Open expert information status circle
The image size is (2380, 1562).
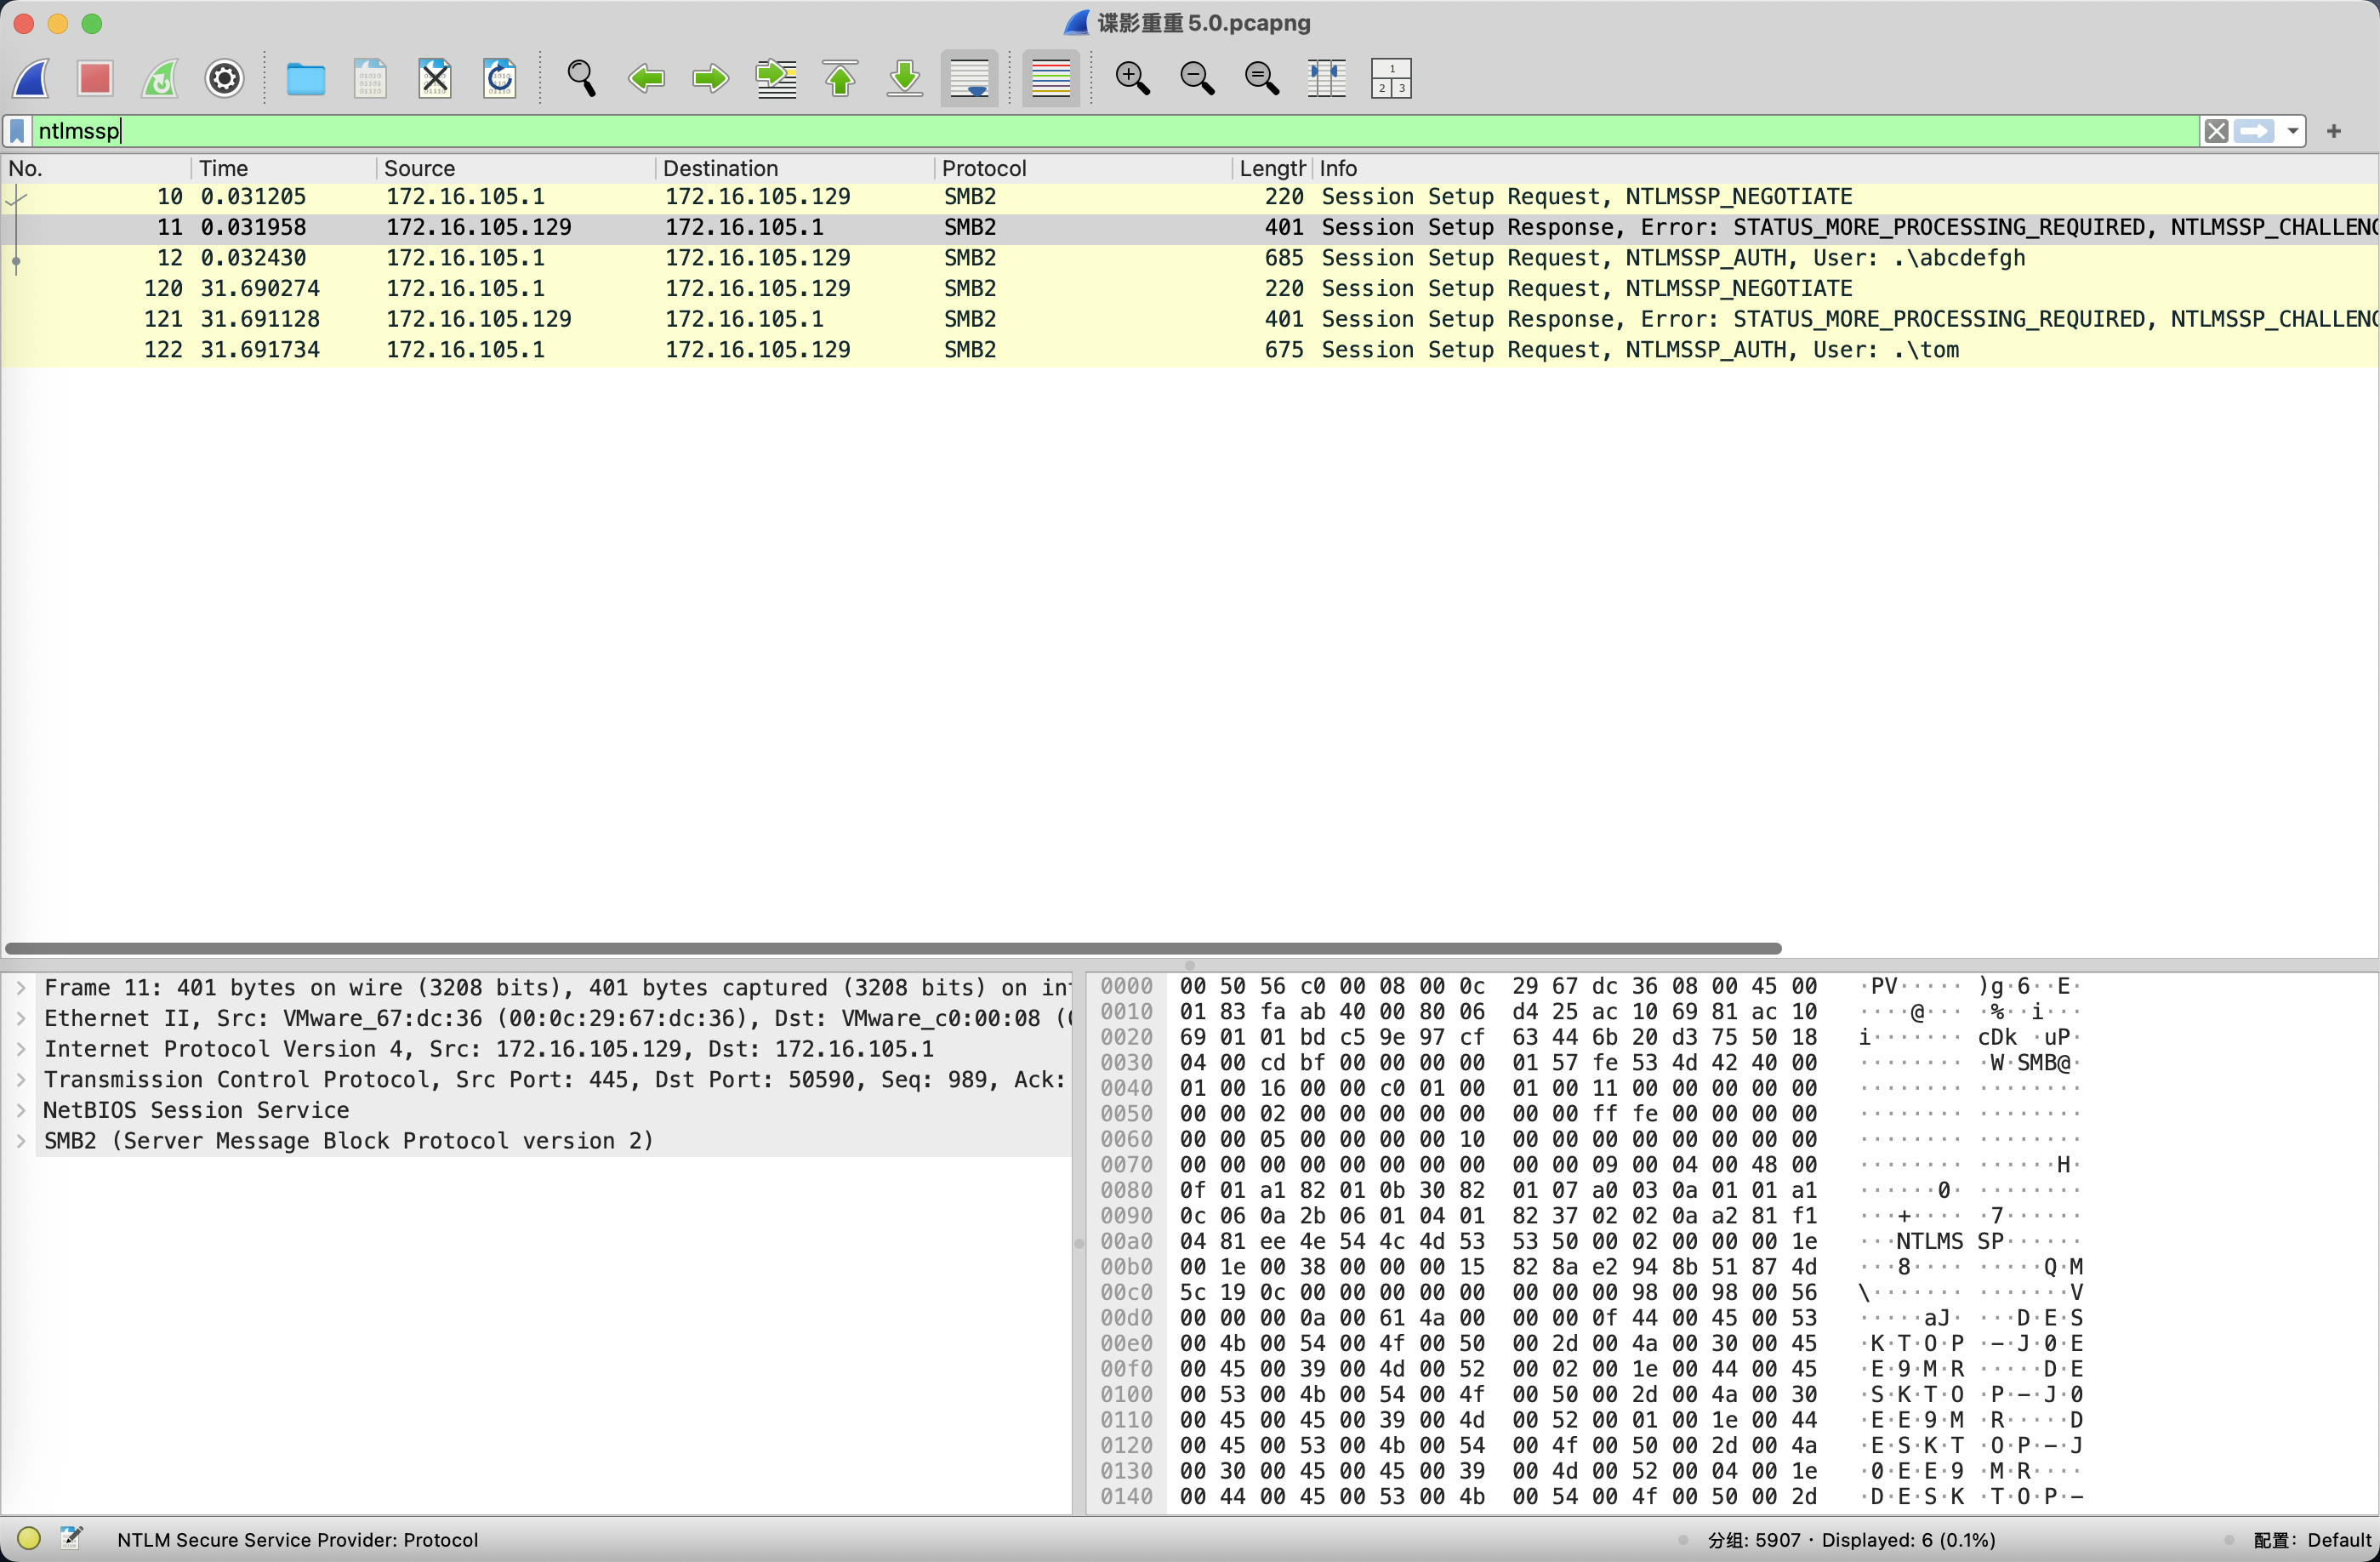29,1539
